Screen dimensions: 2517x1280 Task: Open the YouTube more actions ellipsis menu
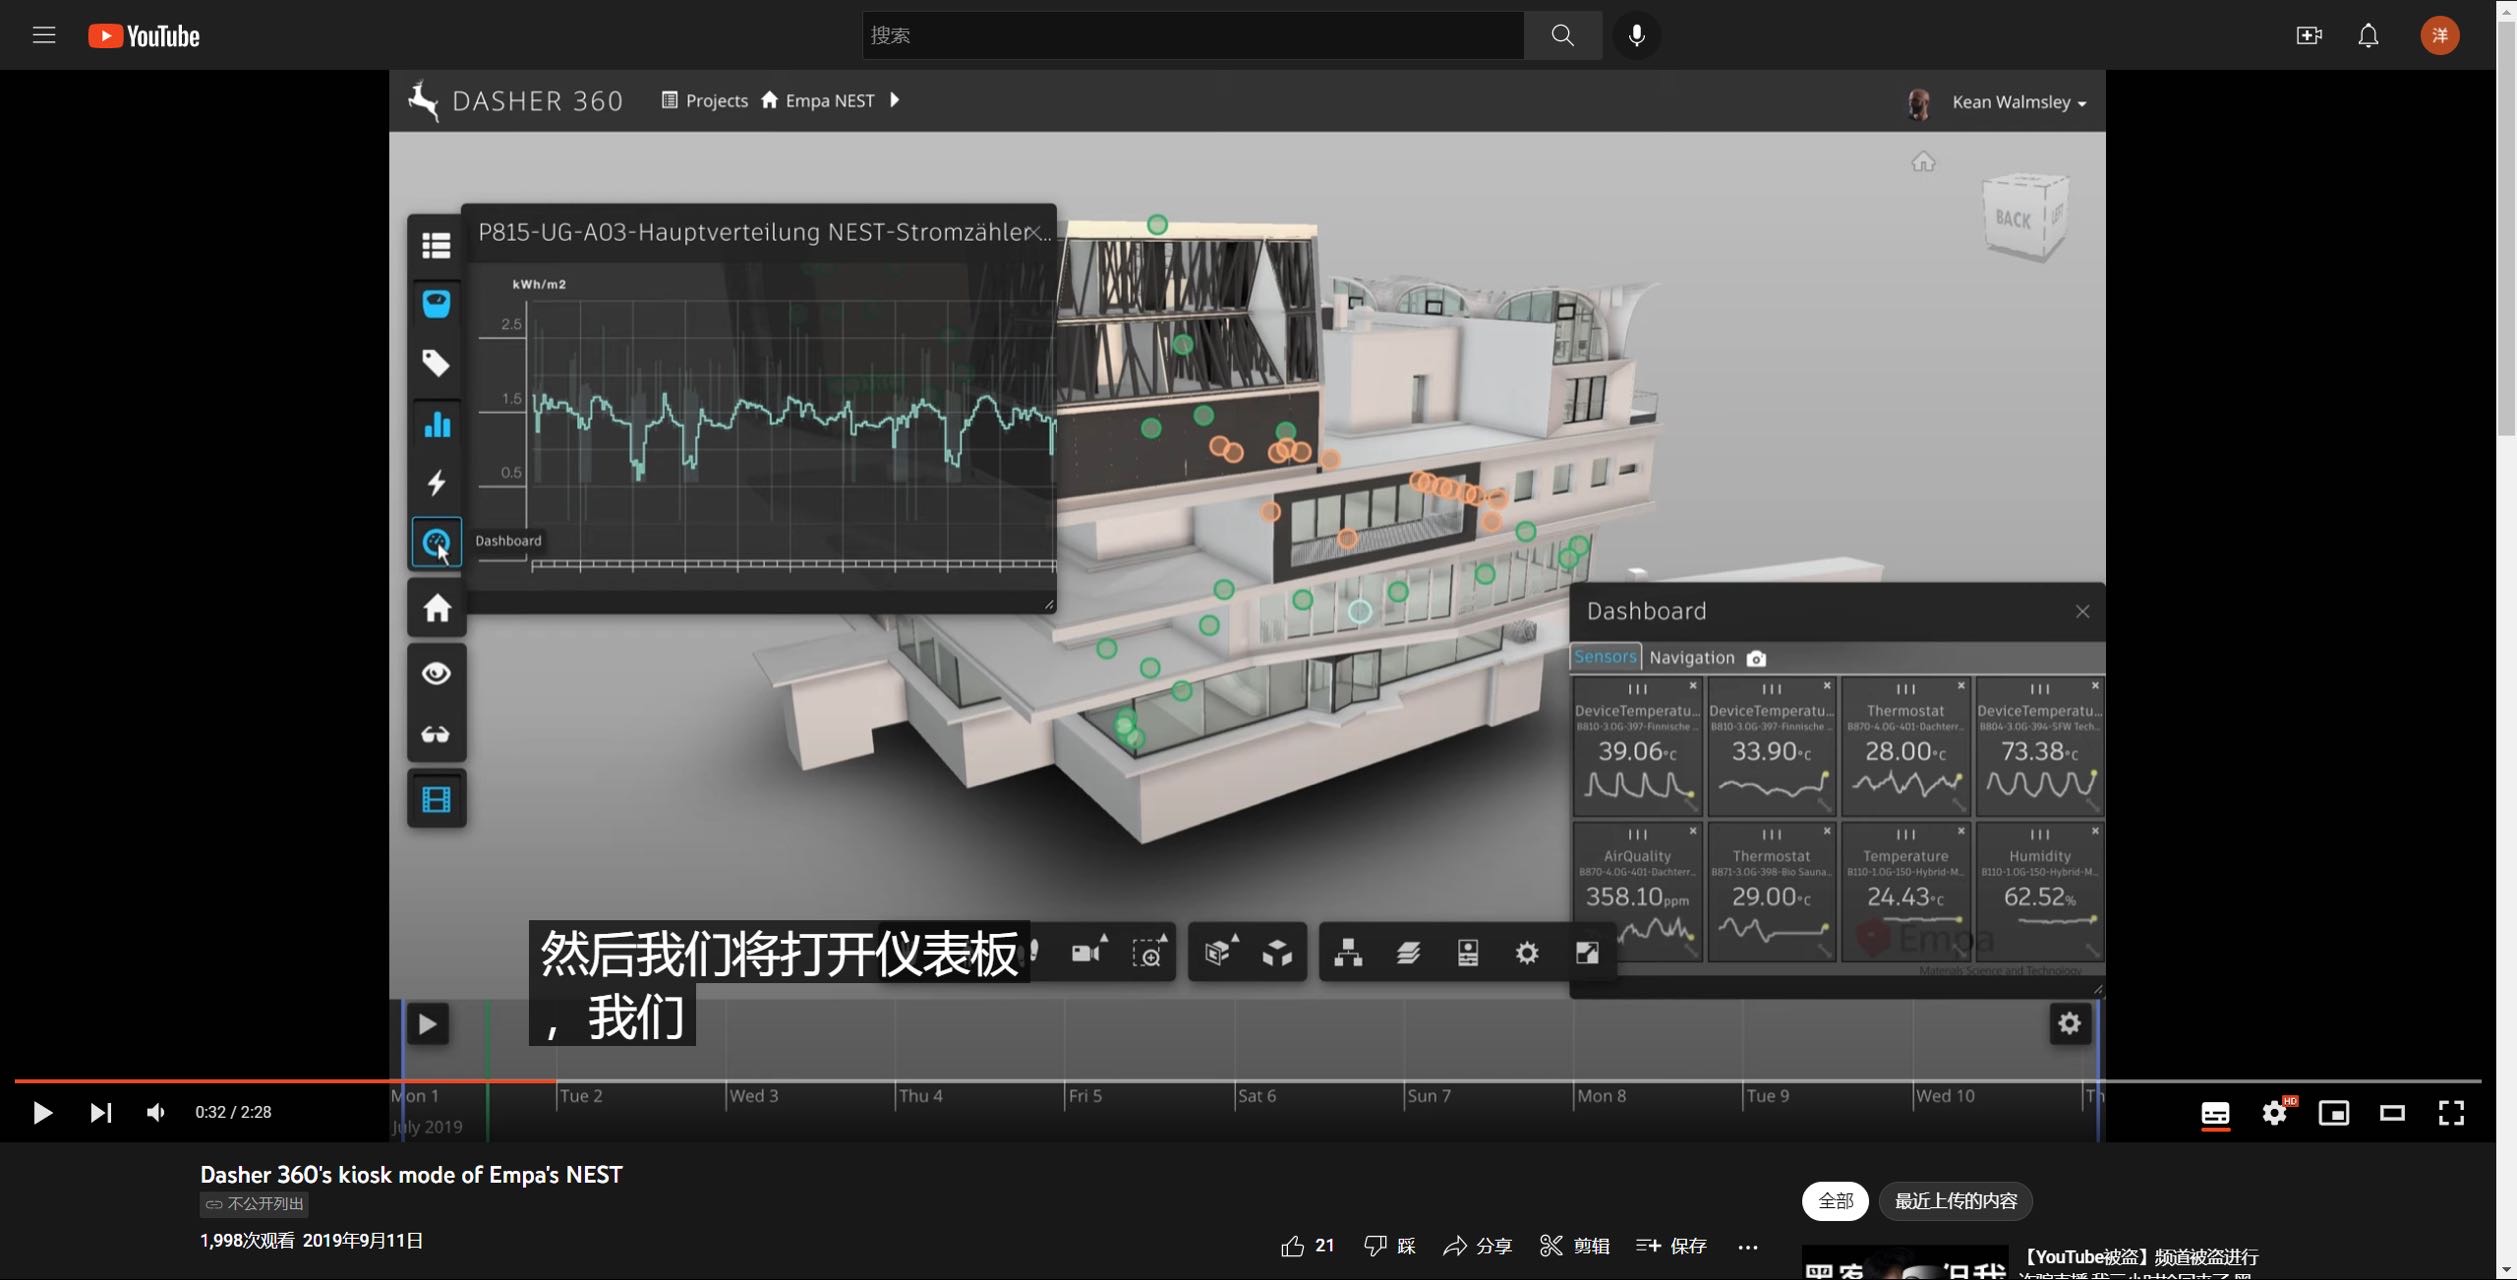[1747, 1246]
